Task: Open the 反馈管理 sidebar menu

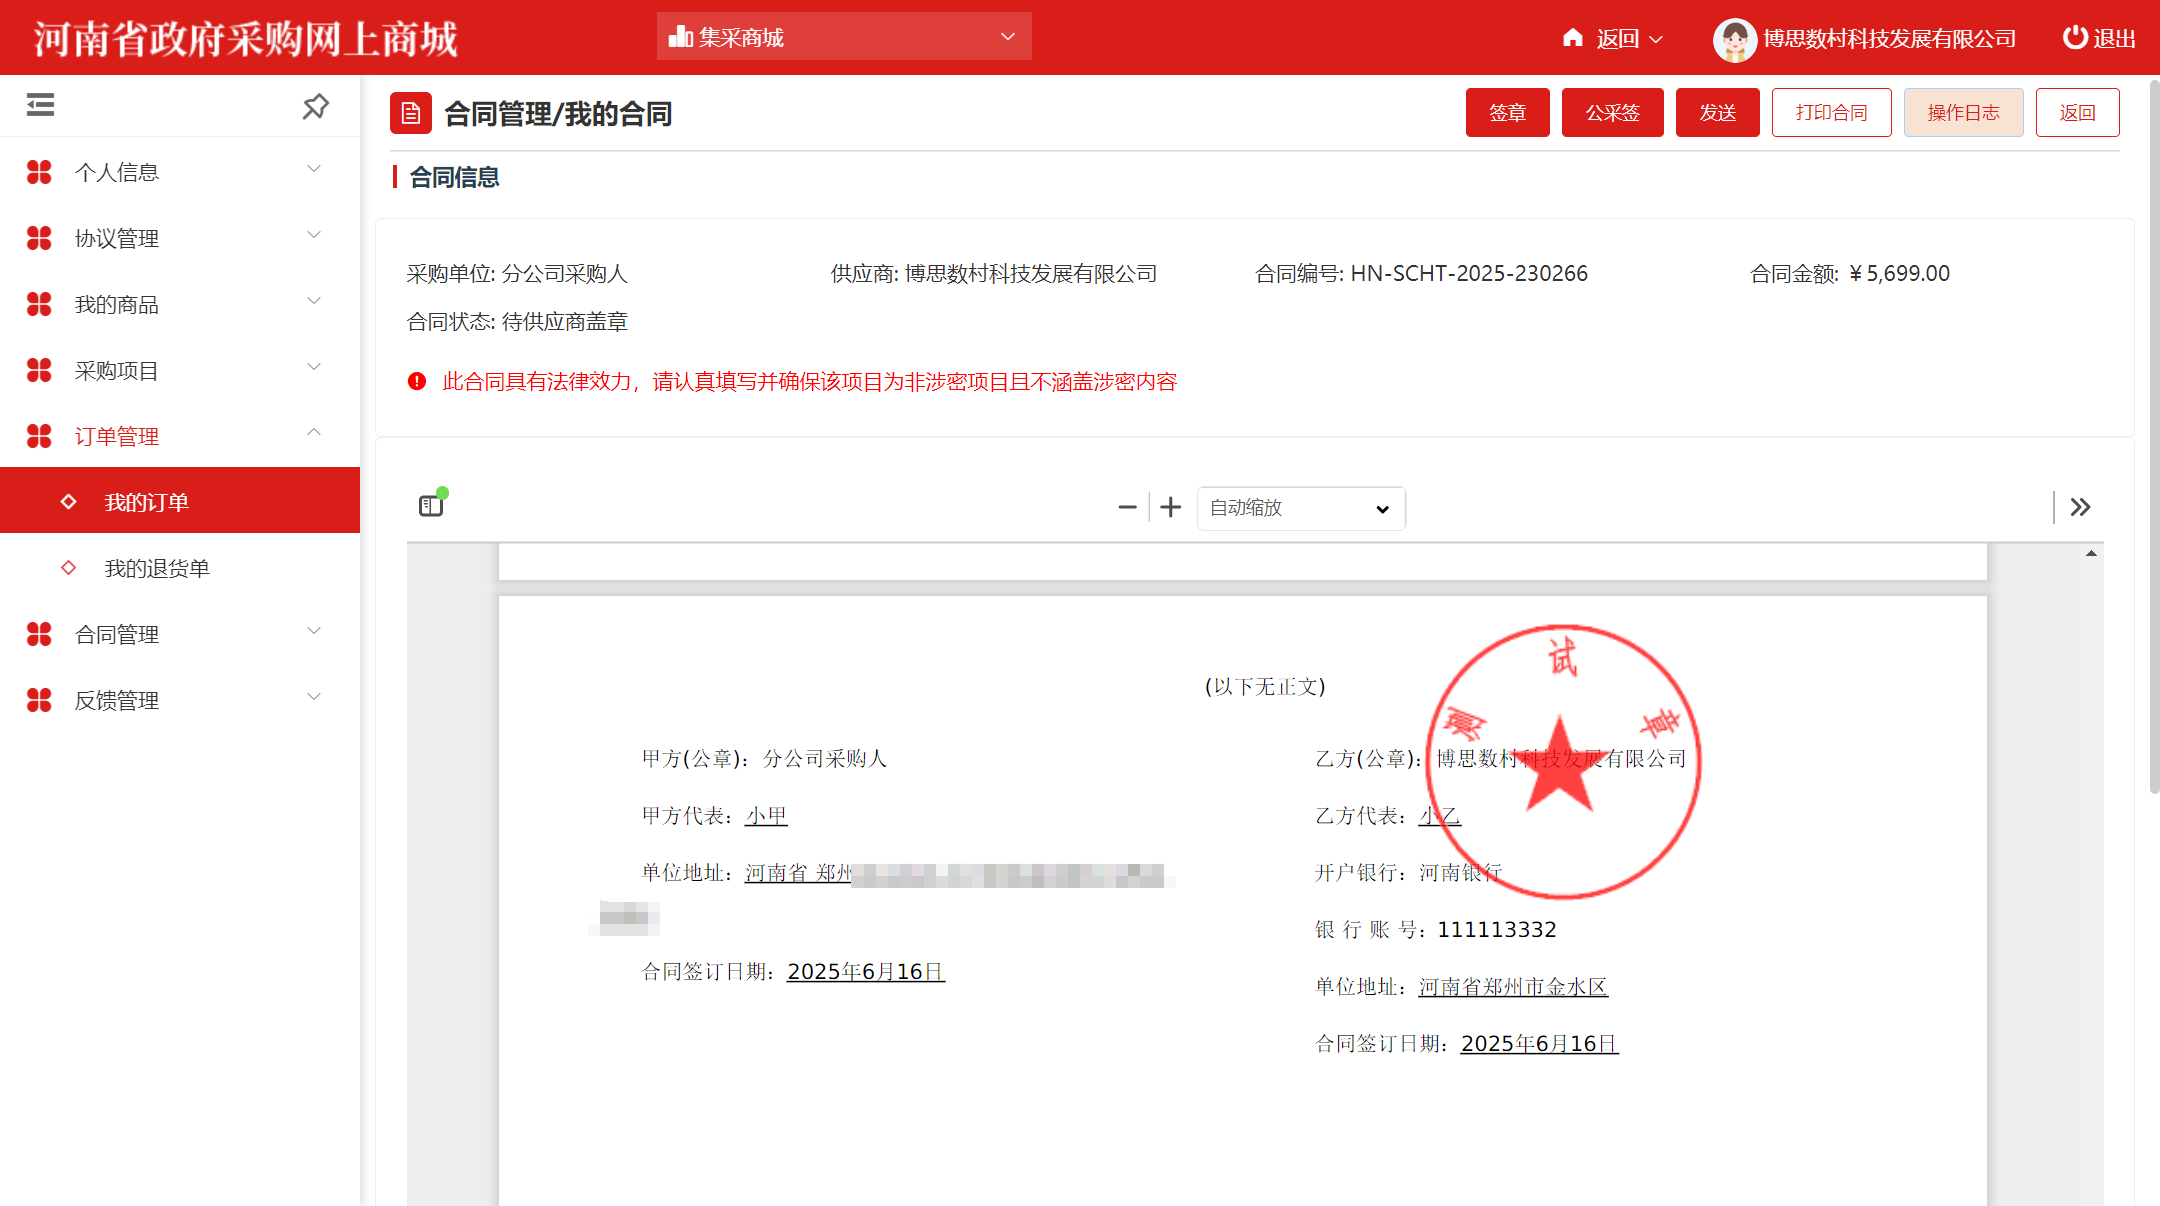Action: click(x=180, y=700)
